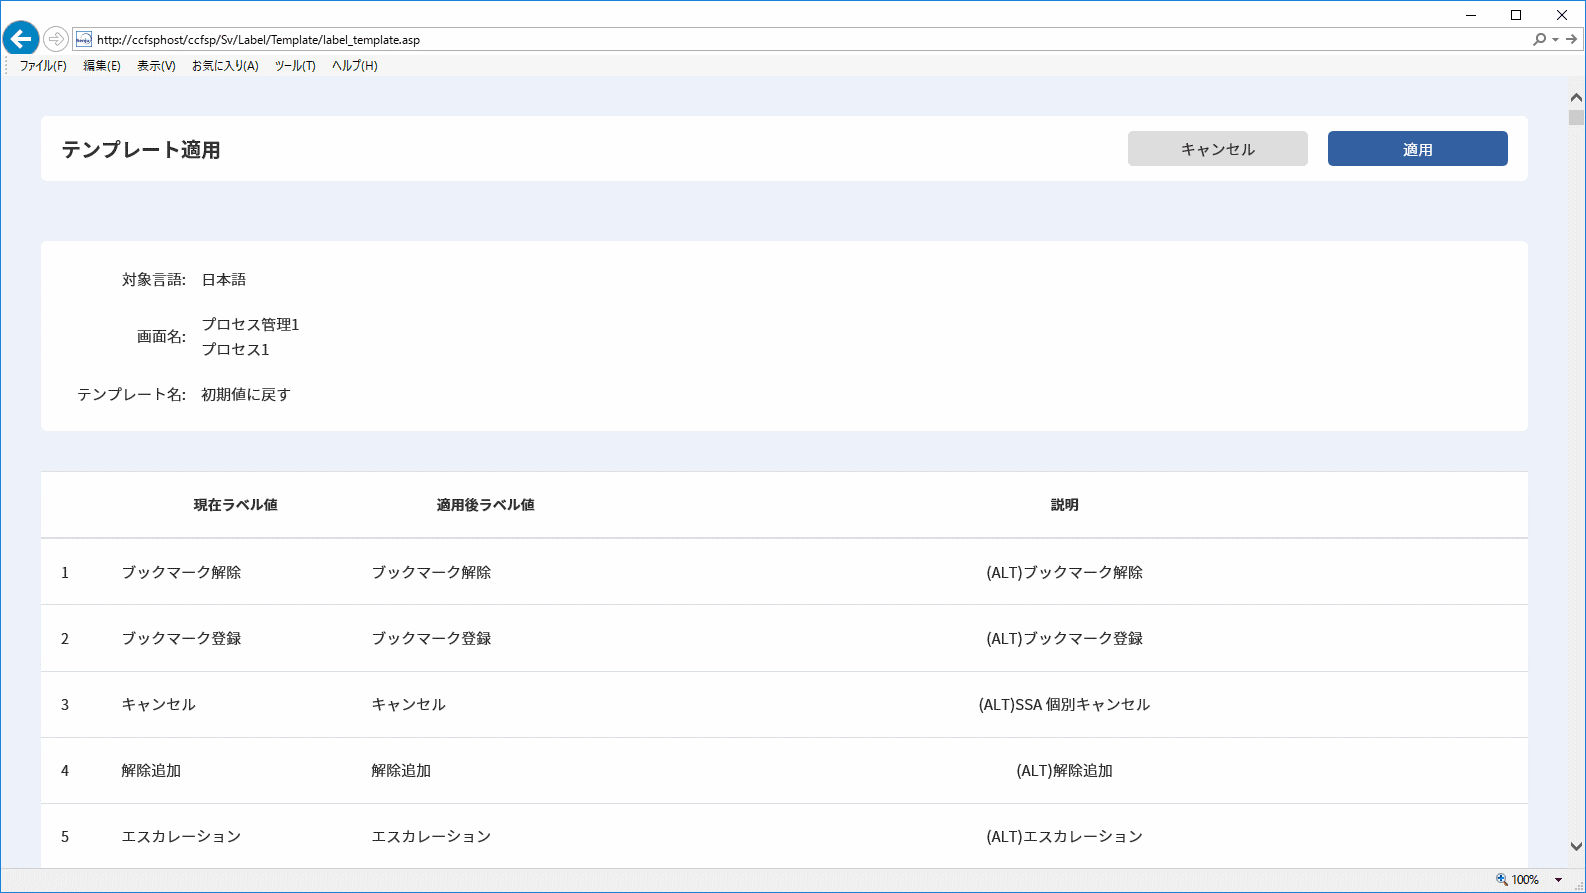Viewport: 1586px width, 893px height.
Task: Open the zoom level dropdown arrow
Action: pos(1558,880)
